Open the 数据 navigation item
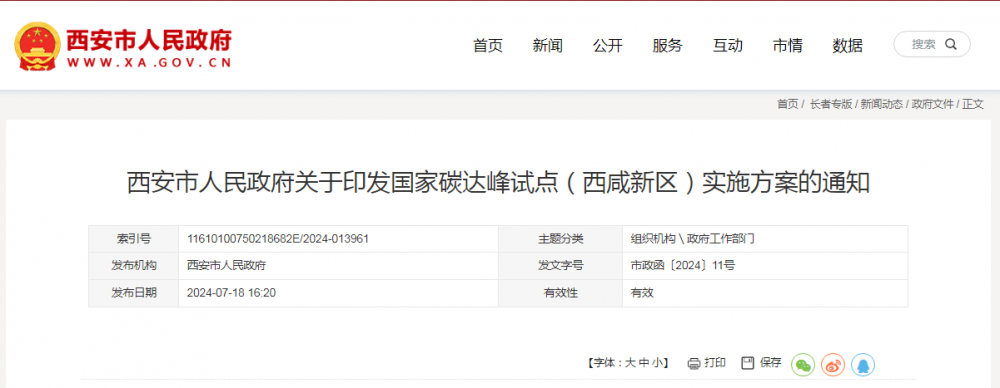The width and height of the screenshot is (1000, 388). [x=848, y=45]
